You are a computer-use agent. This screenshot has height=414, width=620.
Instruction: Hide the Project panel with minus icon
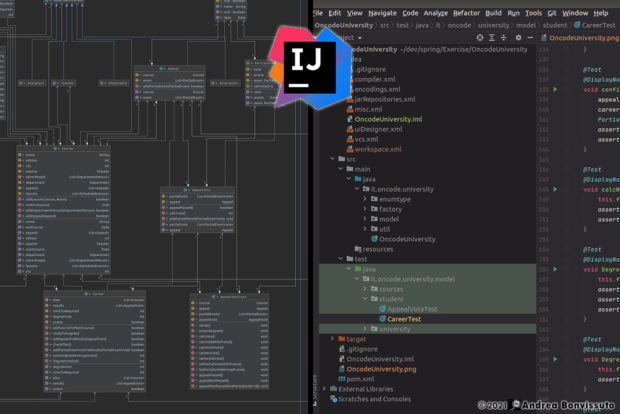click(x=530, y=38)
